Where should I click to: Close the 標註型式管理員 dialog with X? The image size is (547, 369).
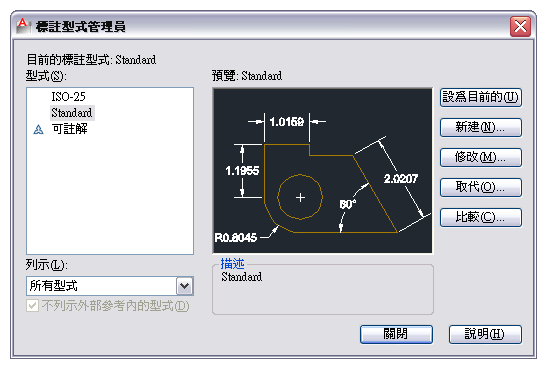coord(520,26)
